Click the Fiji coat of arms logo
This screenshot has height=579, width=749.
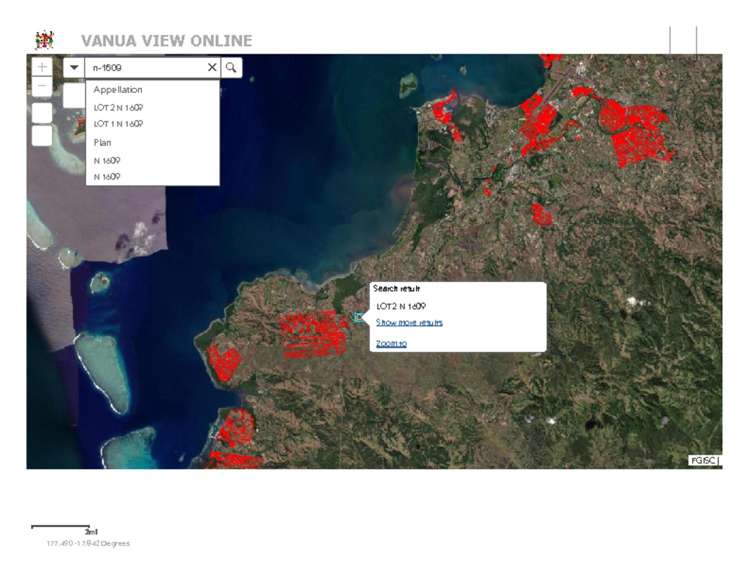tap(44, 40)
